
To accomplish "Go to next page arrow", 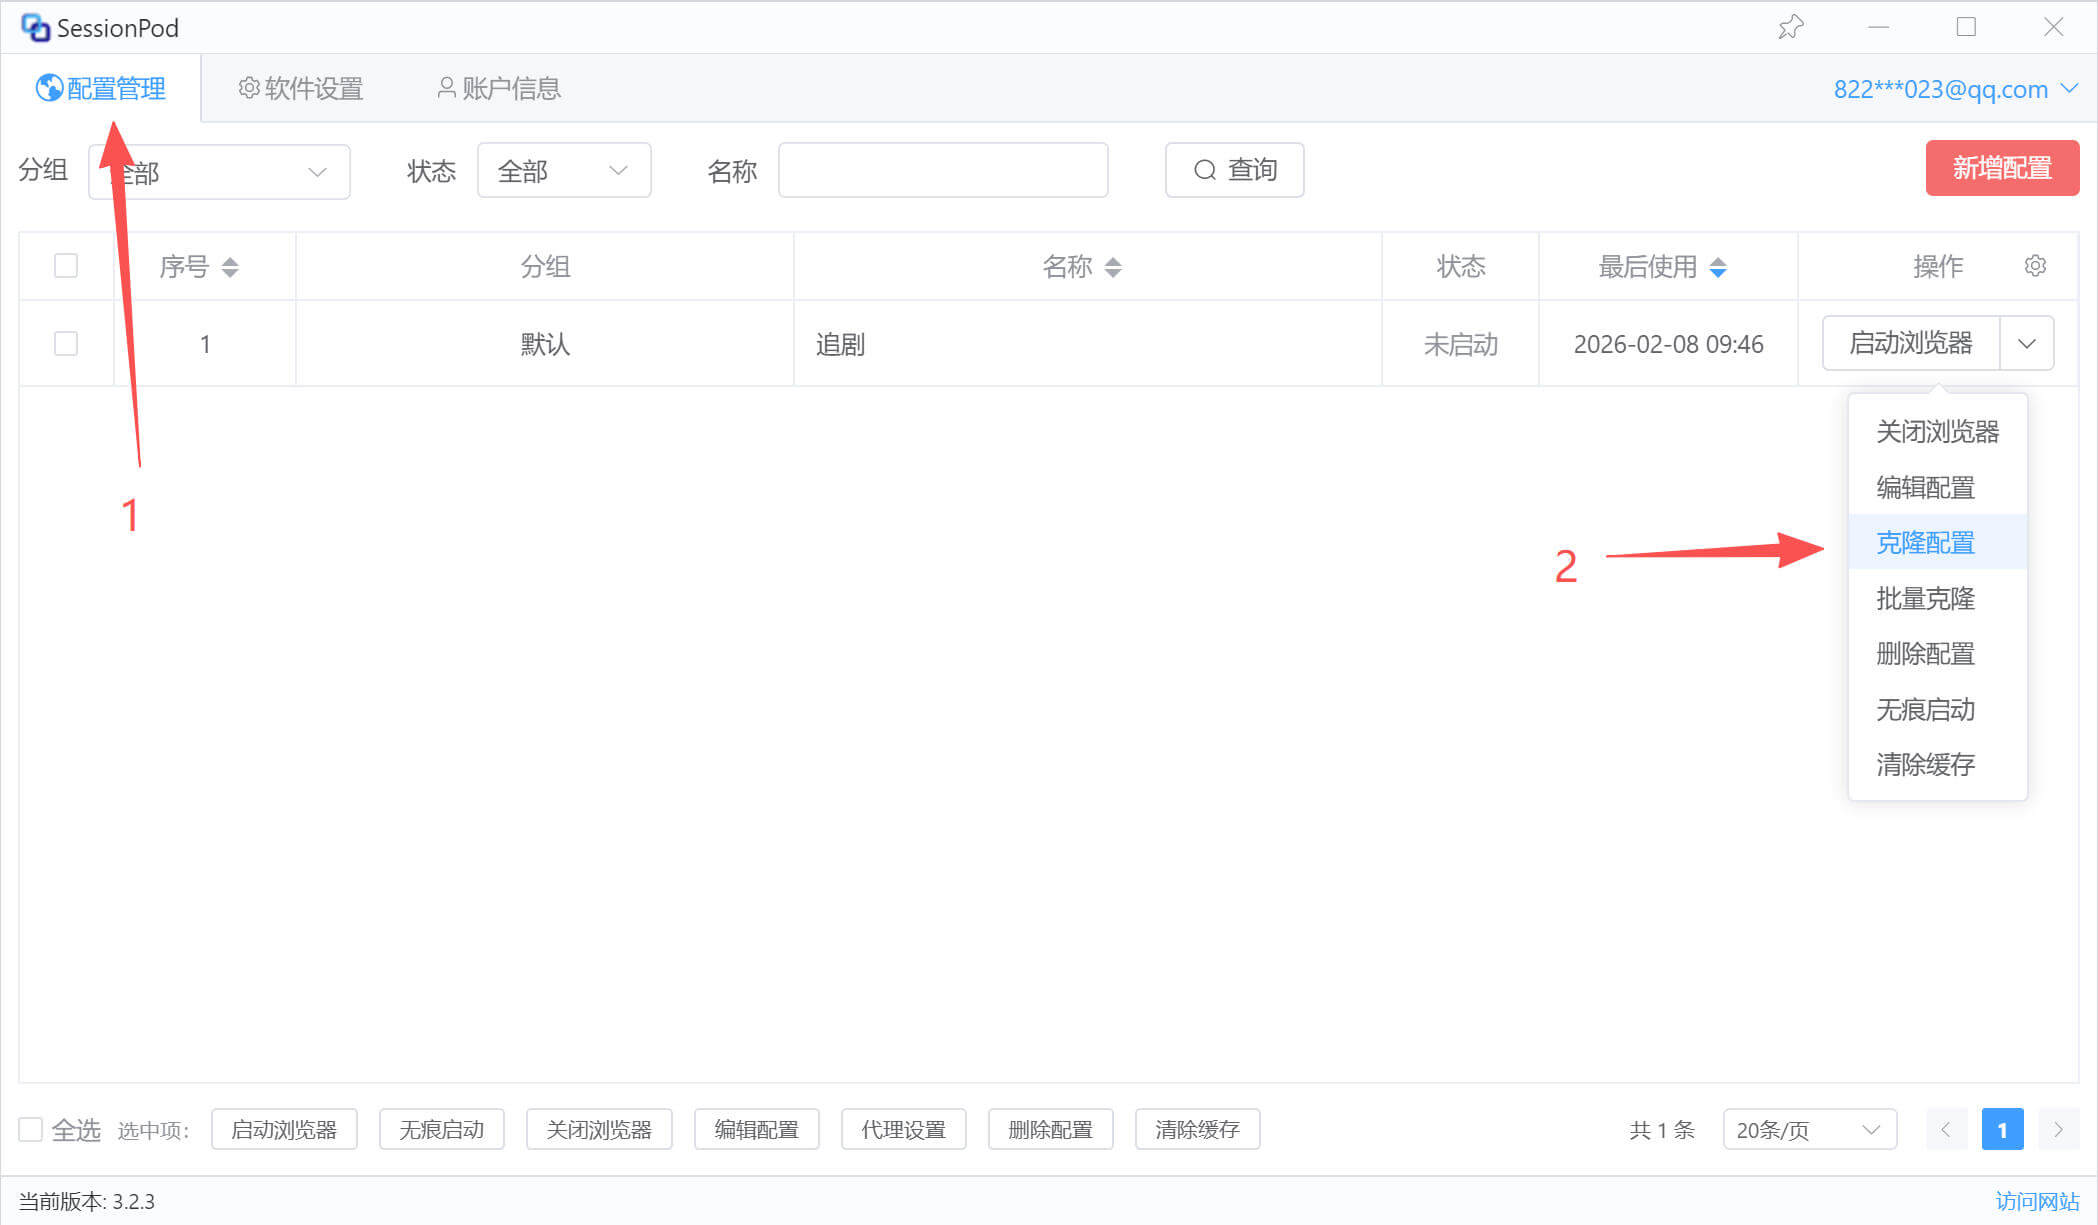I will pyautogui.click(x=2058, y=1130).
